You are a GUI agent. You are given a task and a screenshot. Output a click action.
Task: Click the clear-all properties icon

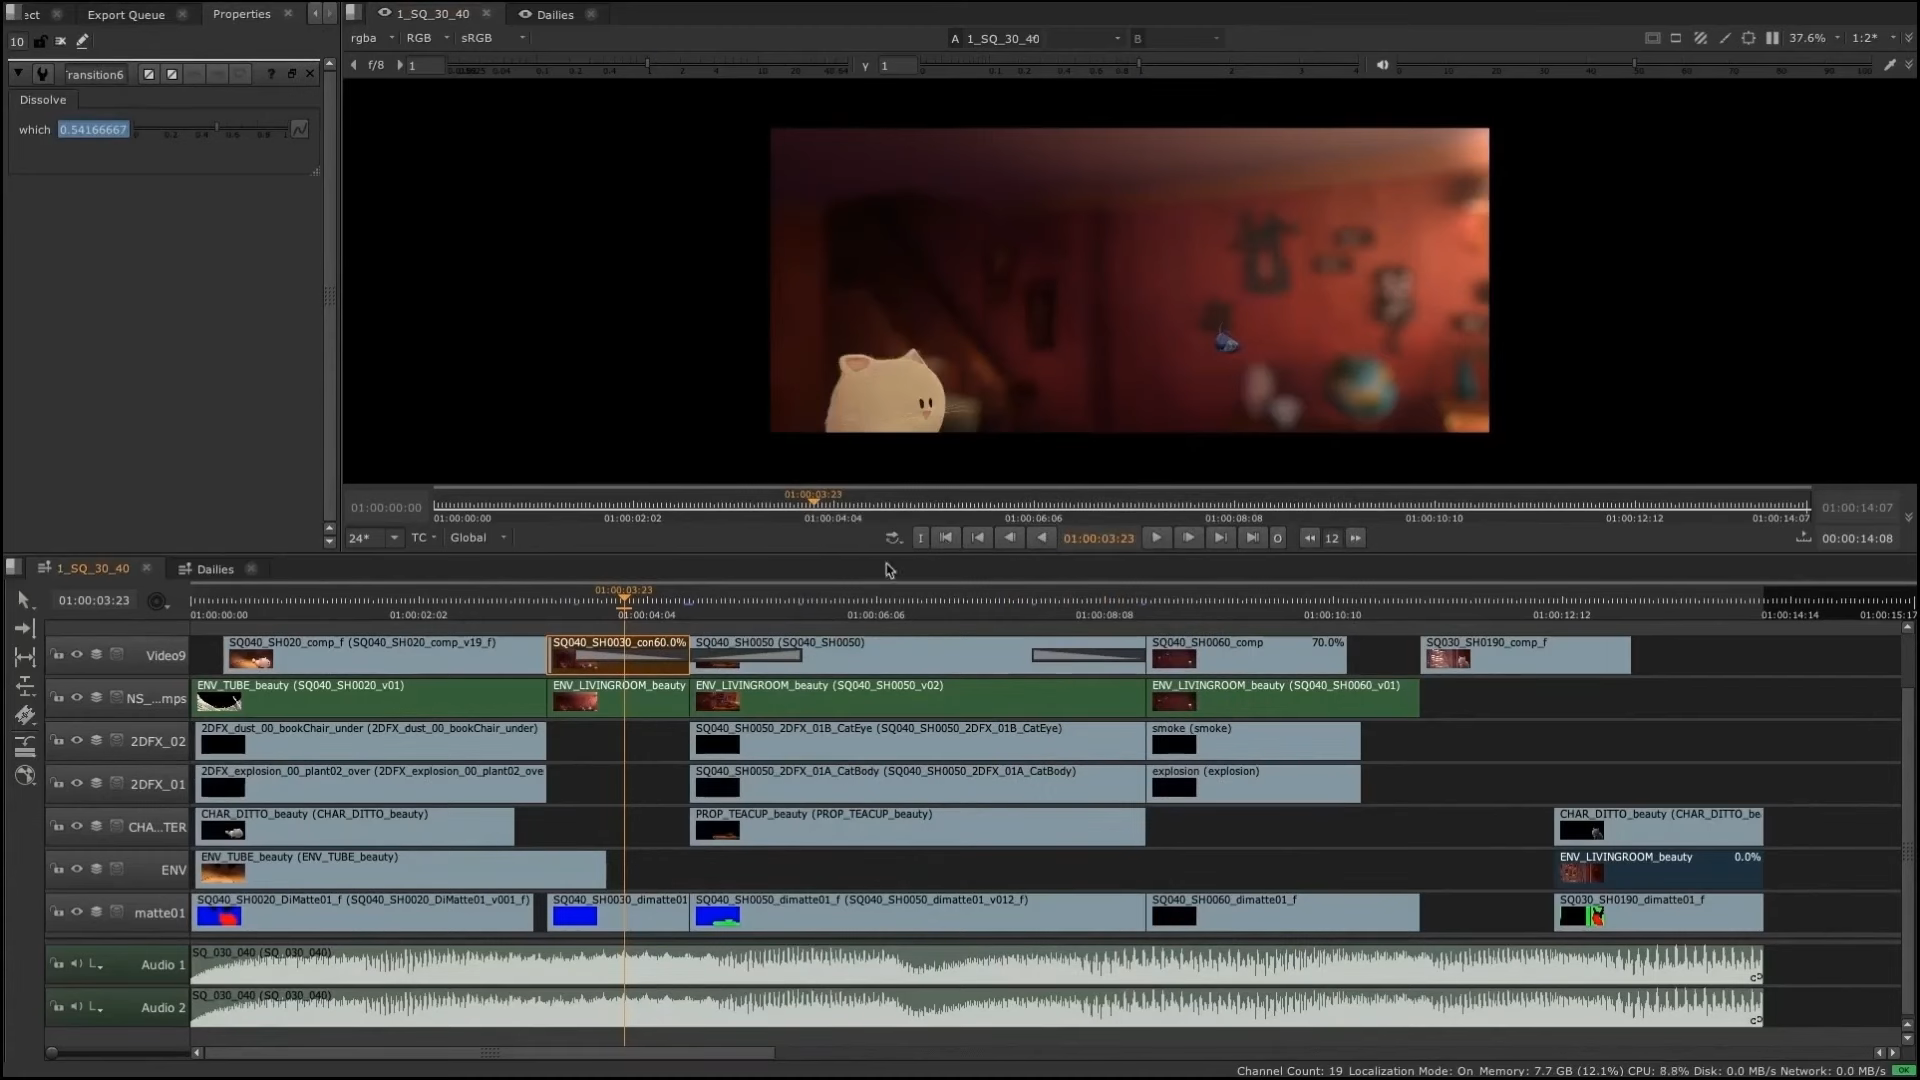61,41
